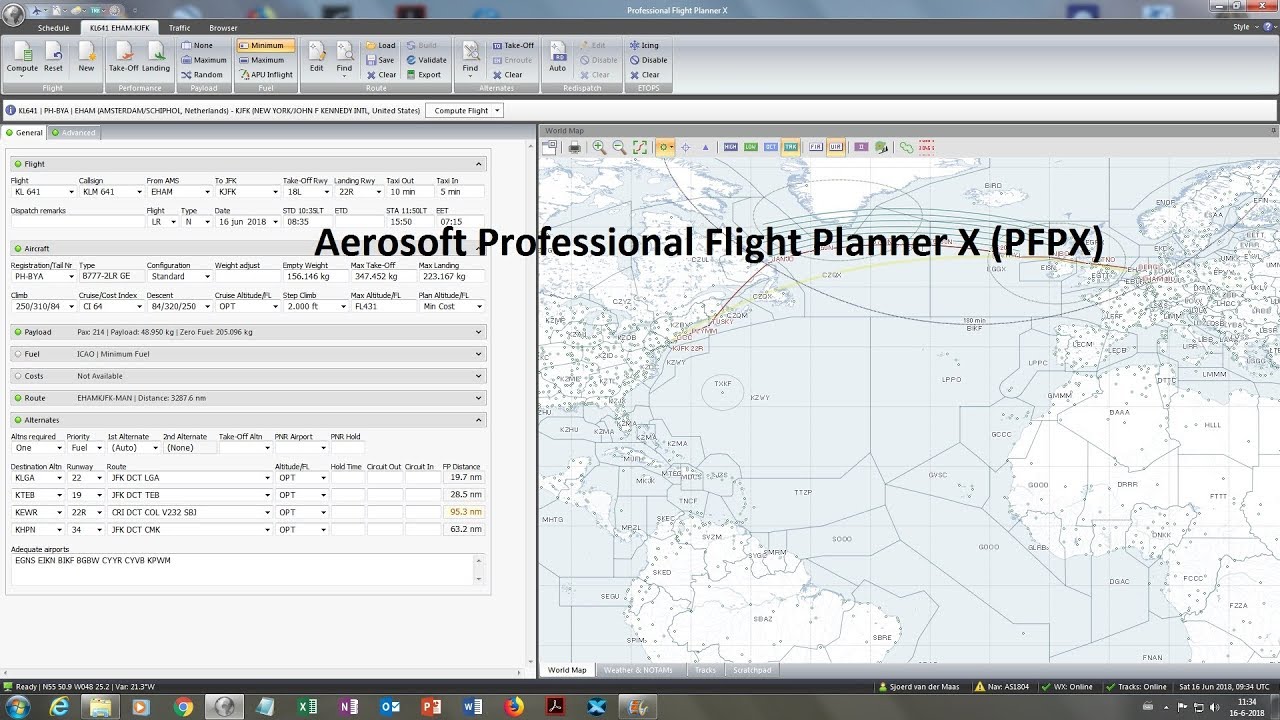
Task: Export the route
Action: [423, 75]
